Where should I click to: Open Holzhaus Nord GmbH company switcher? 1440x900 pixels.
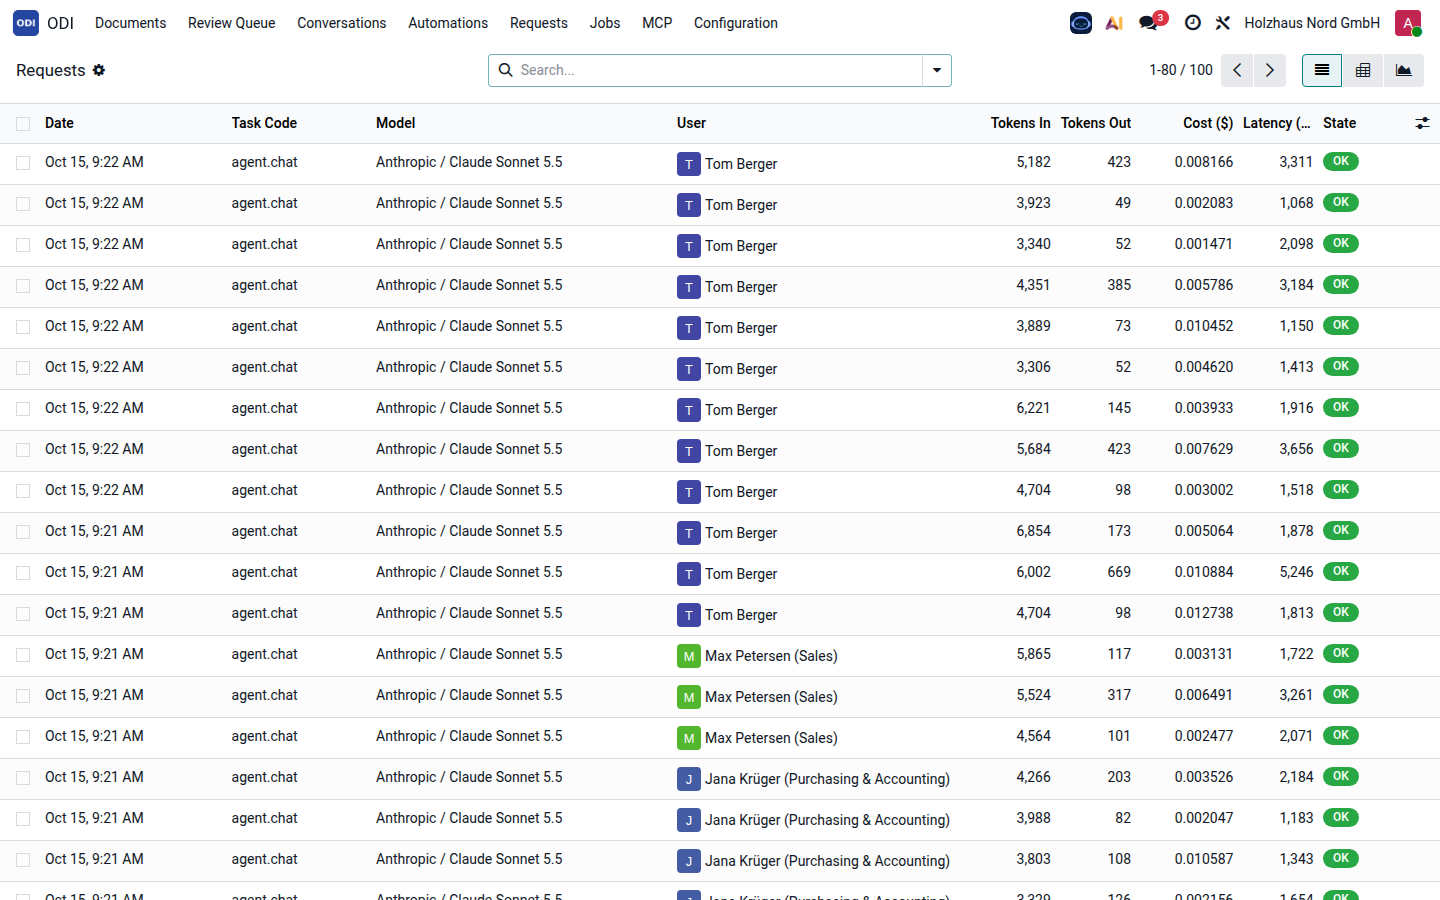[1312, 23]
